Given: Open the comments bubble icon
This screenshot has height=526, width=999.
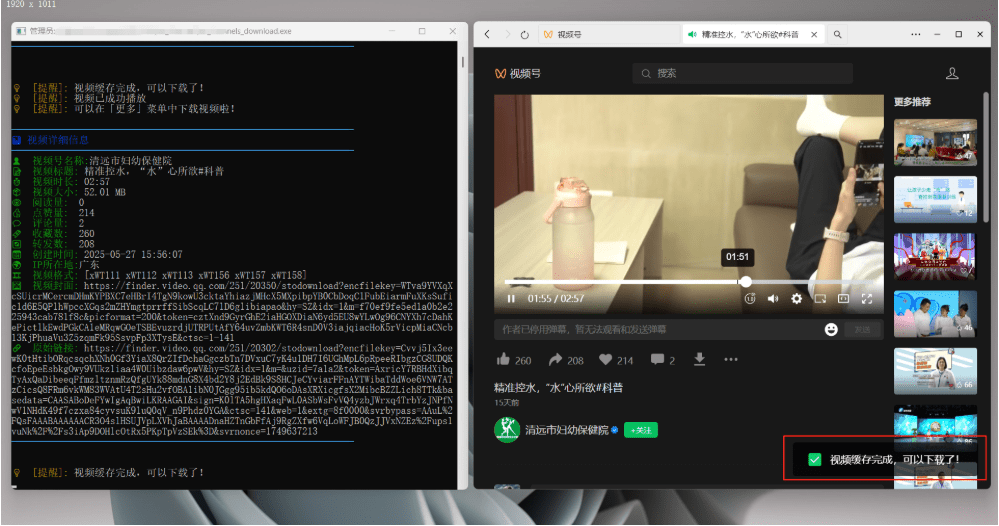Looking at the screenshot, I should click(x=656, y=360).
